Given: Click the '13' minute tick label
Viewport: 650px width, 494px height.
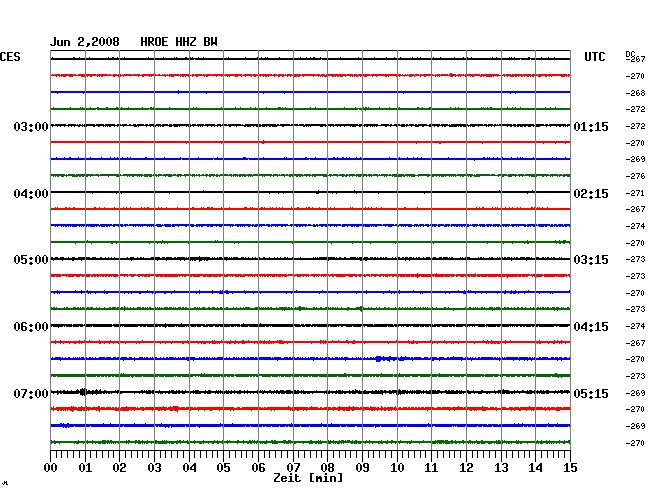Looking at the screenshot, I should pos(501,468).
